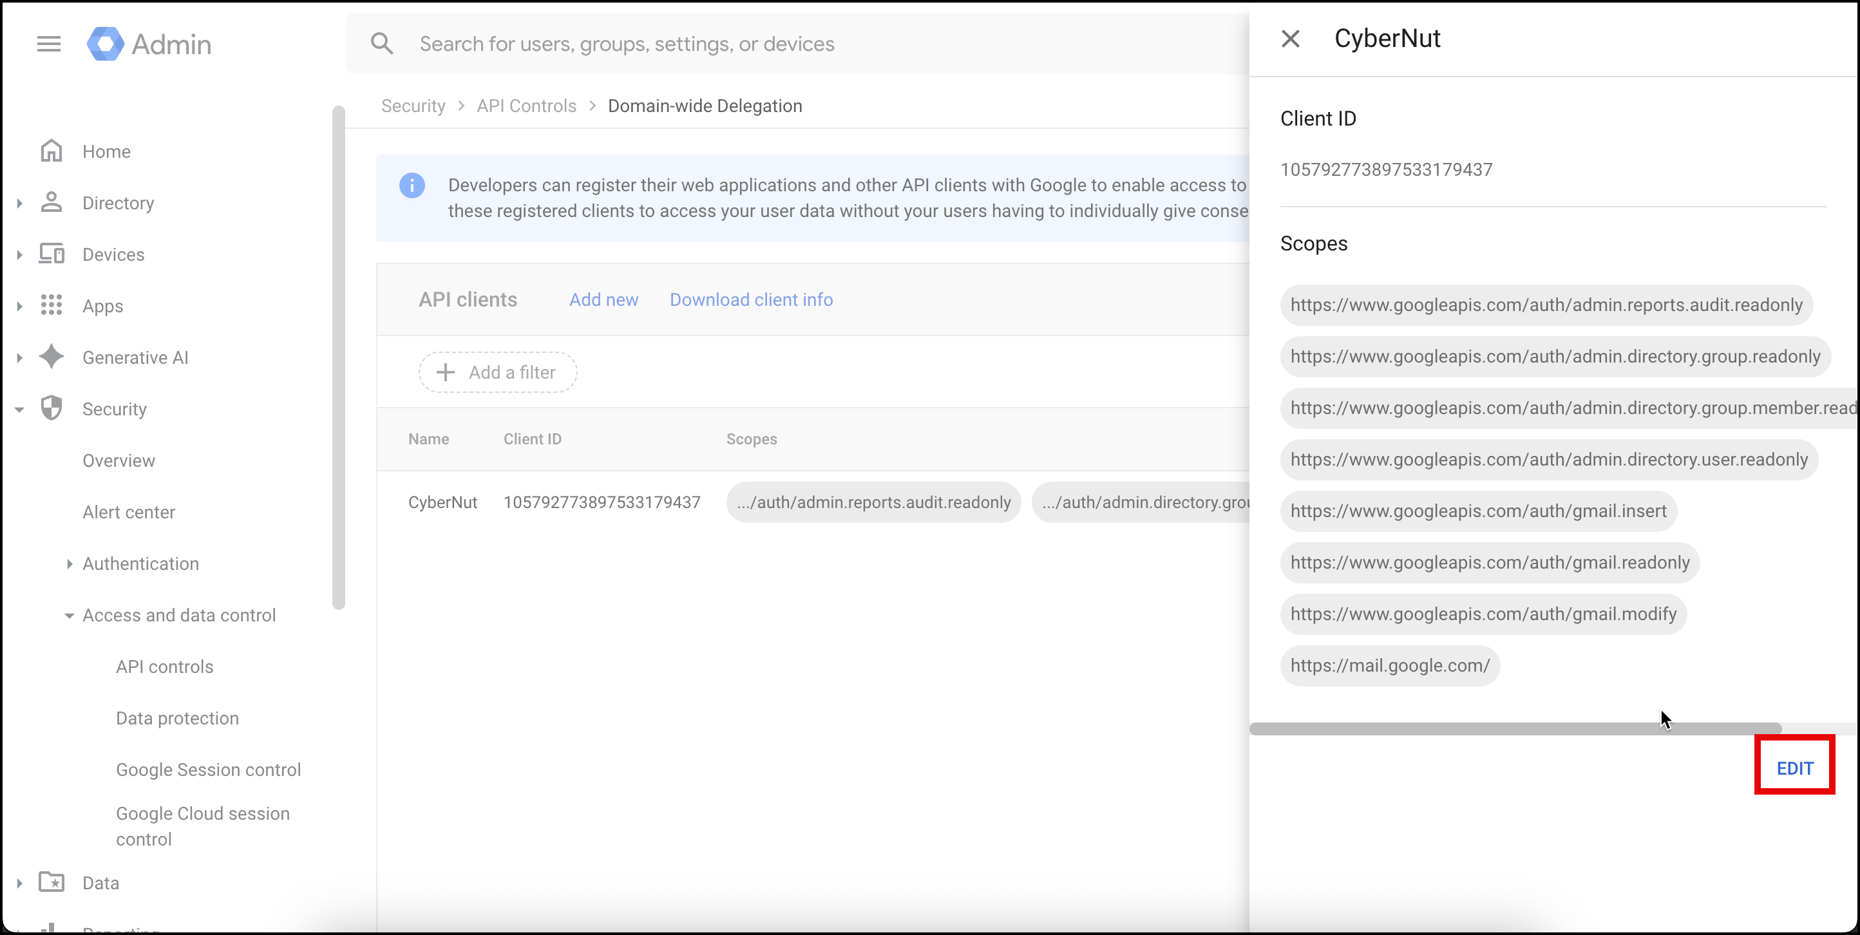Viewport: 1860px width, 935px height.
Task: Click the search magnifier icon
Action: 382,44
